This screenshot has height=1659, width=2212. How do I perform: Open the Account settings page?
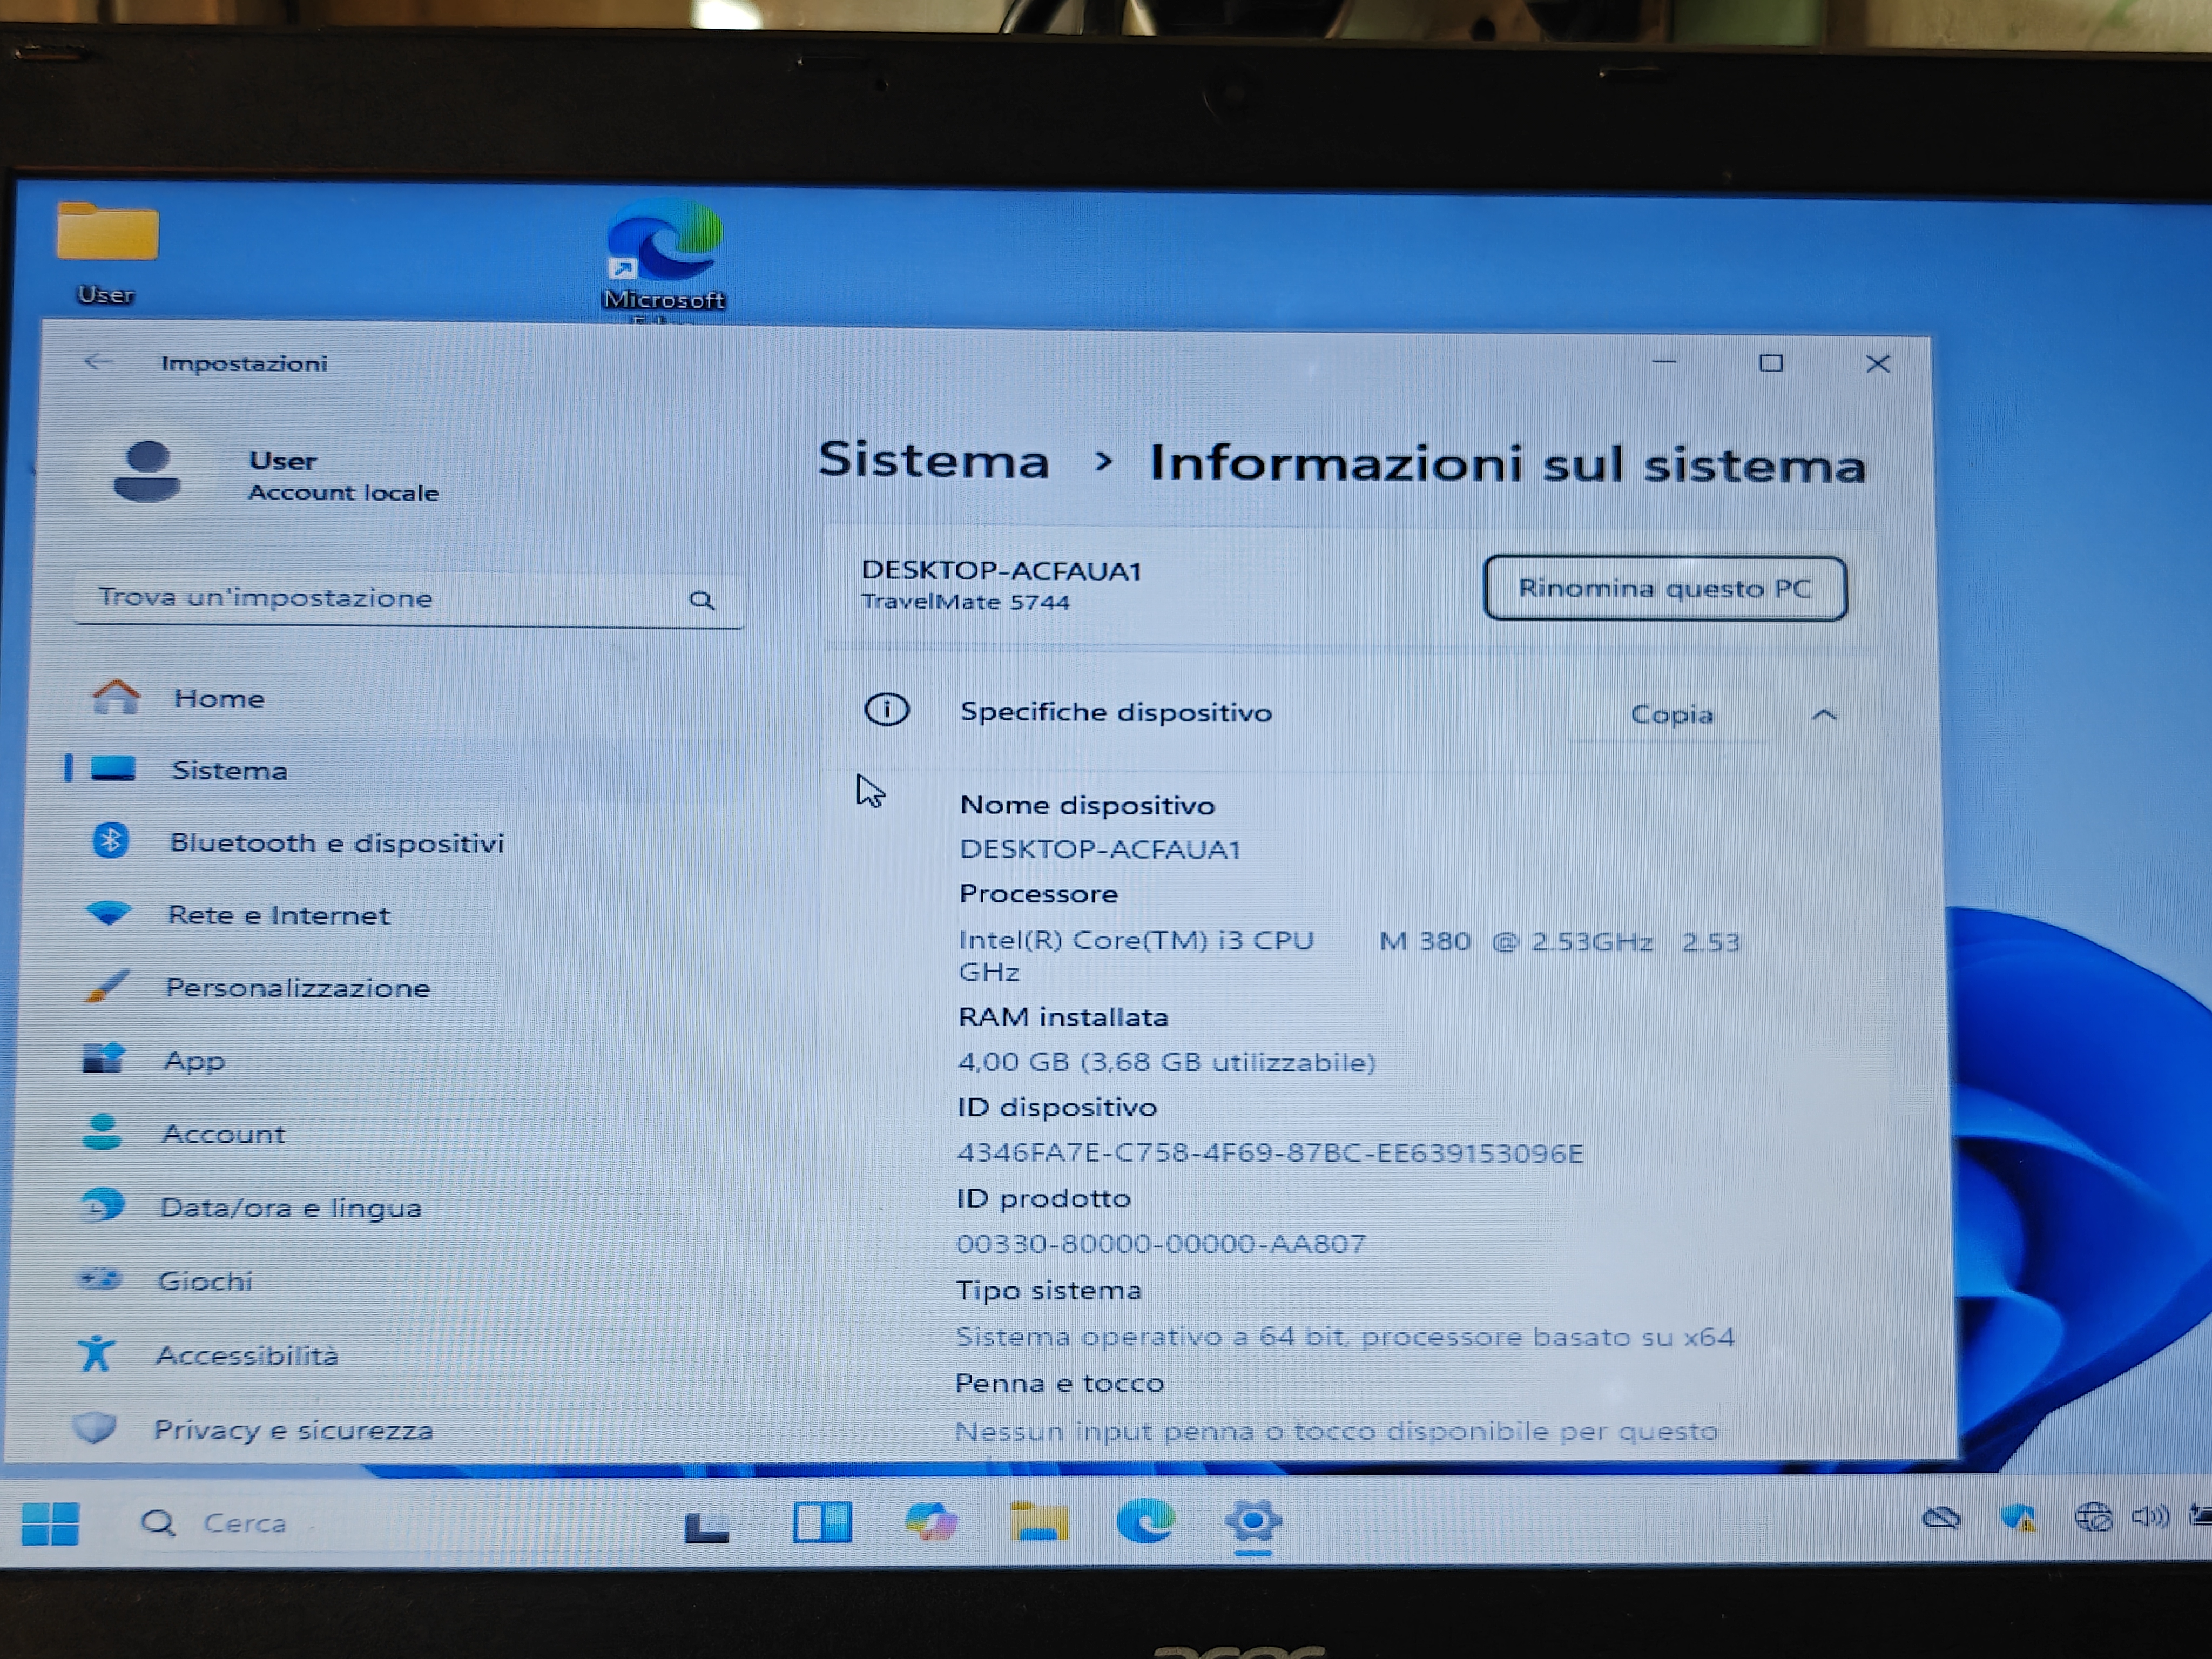[x=400, y=1133]
